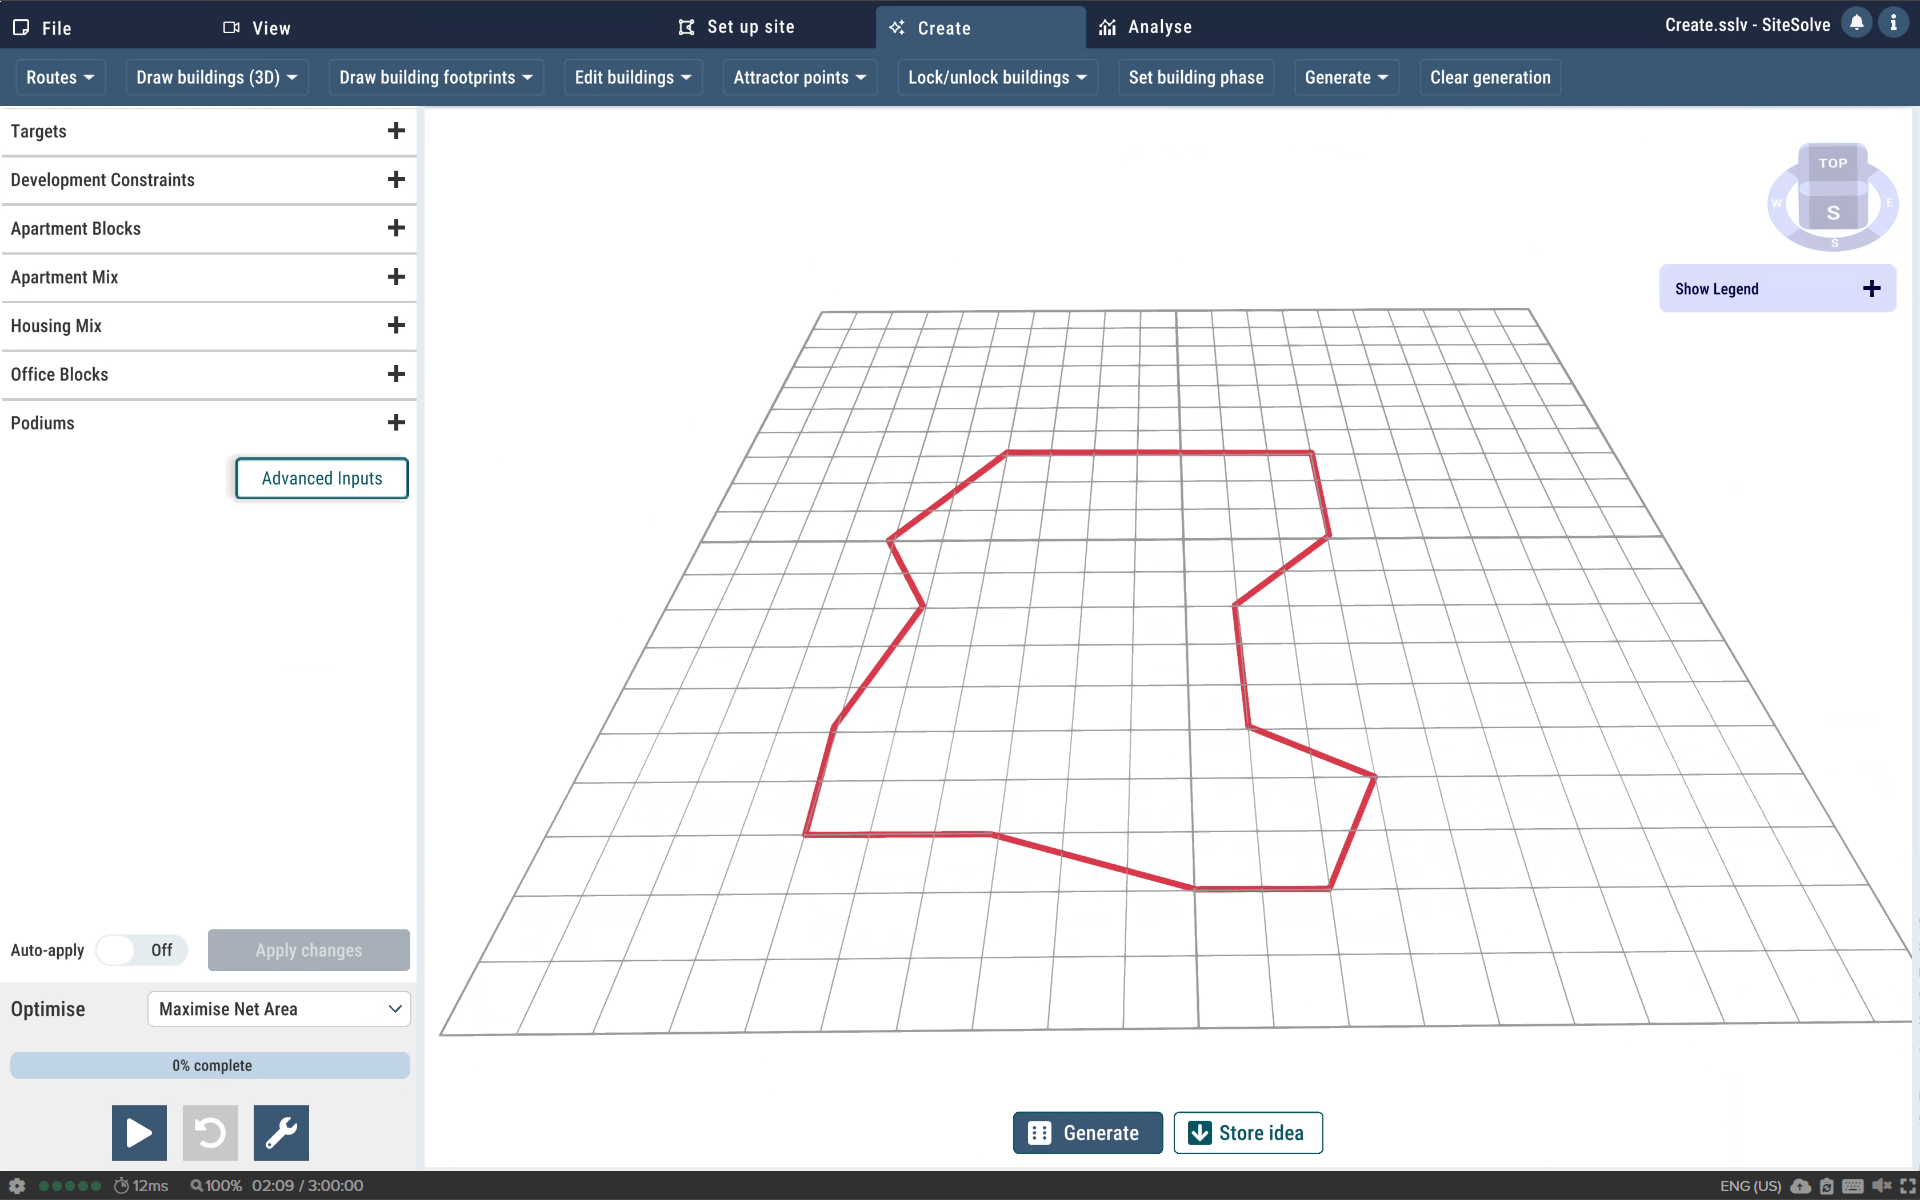Image resolution: width=1920 pixels, height=1200 pixels.
Task: Click the 0% complete progress bar
Action: click(210, 1065)
